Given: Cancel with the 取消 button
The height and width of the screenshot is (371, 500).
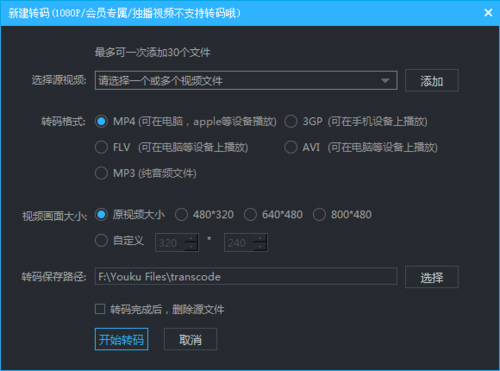Looking at the screenshot, I should (x=190, y=339).
